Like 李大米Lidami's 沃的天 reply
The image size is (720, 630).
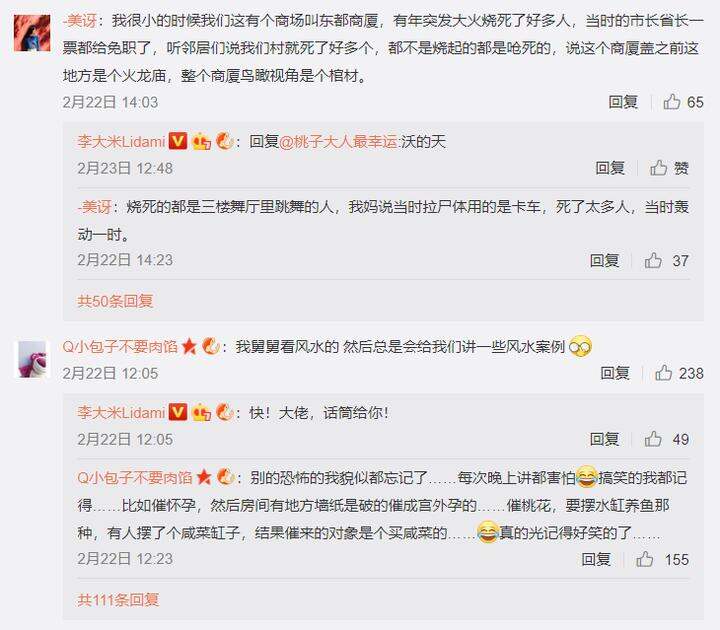[669, 168]
